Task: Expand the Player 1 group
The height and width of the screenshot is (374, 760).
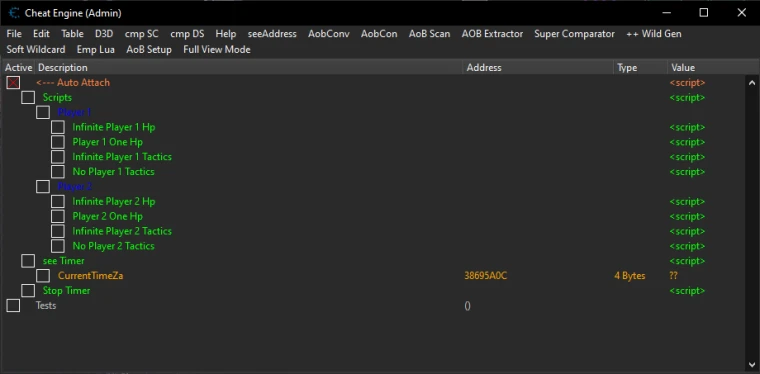Action: 43,112
